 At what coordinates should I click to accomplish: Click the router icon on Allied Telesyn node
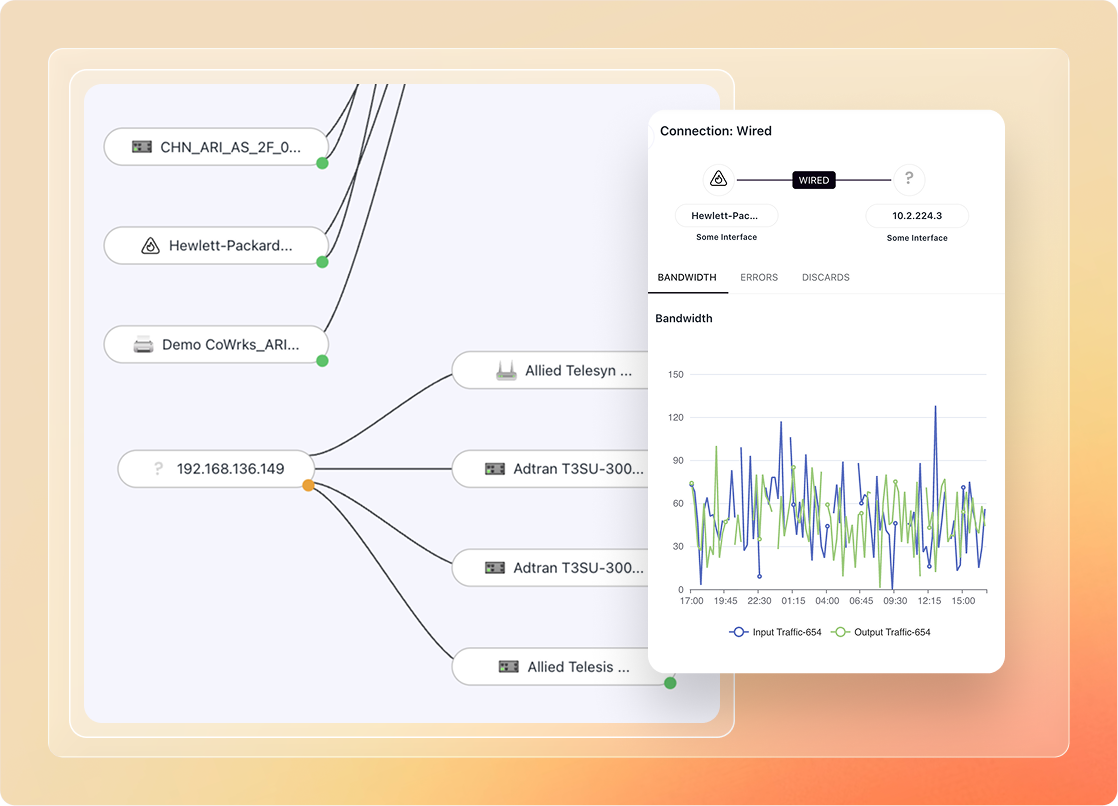[506, 371]
